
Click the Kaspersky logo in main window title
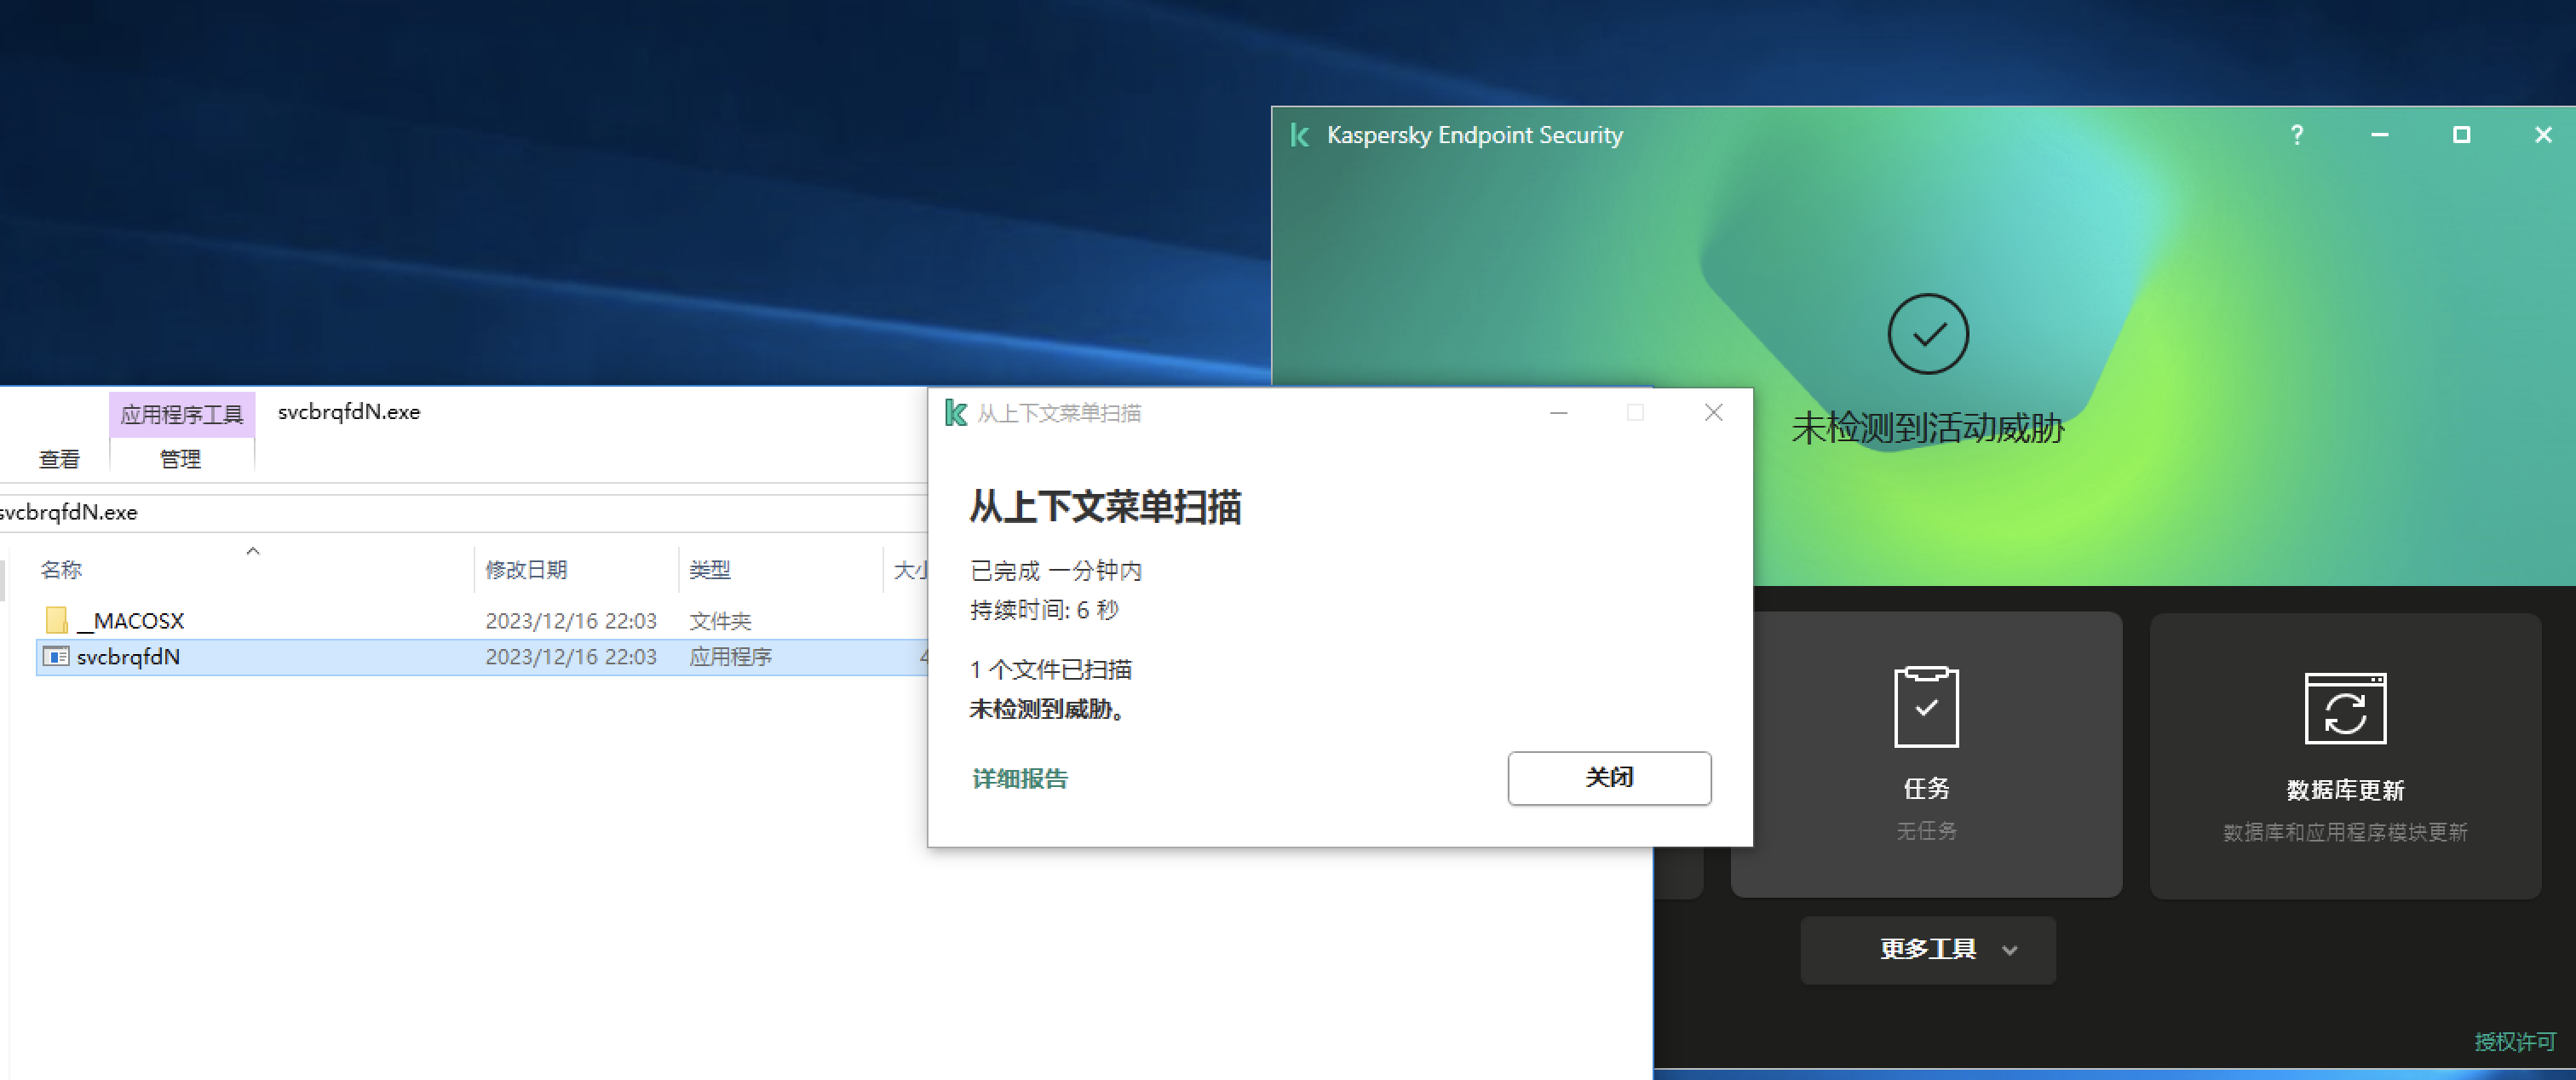tap(1299, 135)
